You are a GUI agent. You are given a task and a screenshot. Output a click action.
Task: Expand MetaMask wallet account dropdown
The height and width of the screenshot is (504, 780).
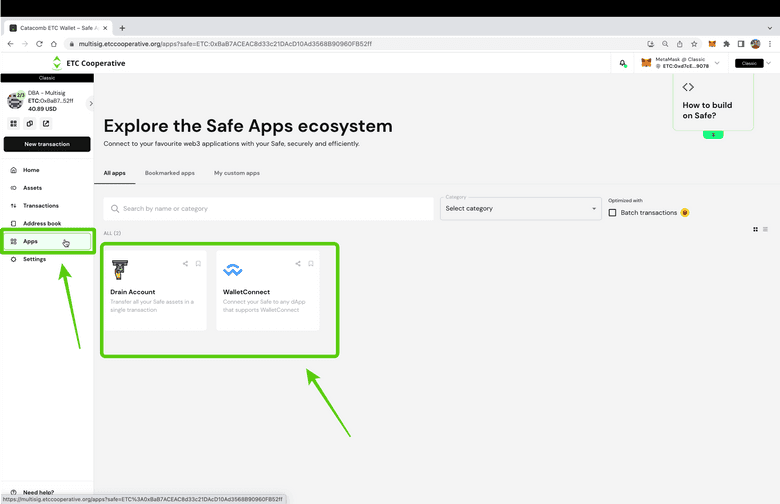[717, 63]
